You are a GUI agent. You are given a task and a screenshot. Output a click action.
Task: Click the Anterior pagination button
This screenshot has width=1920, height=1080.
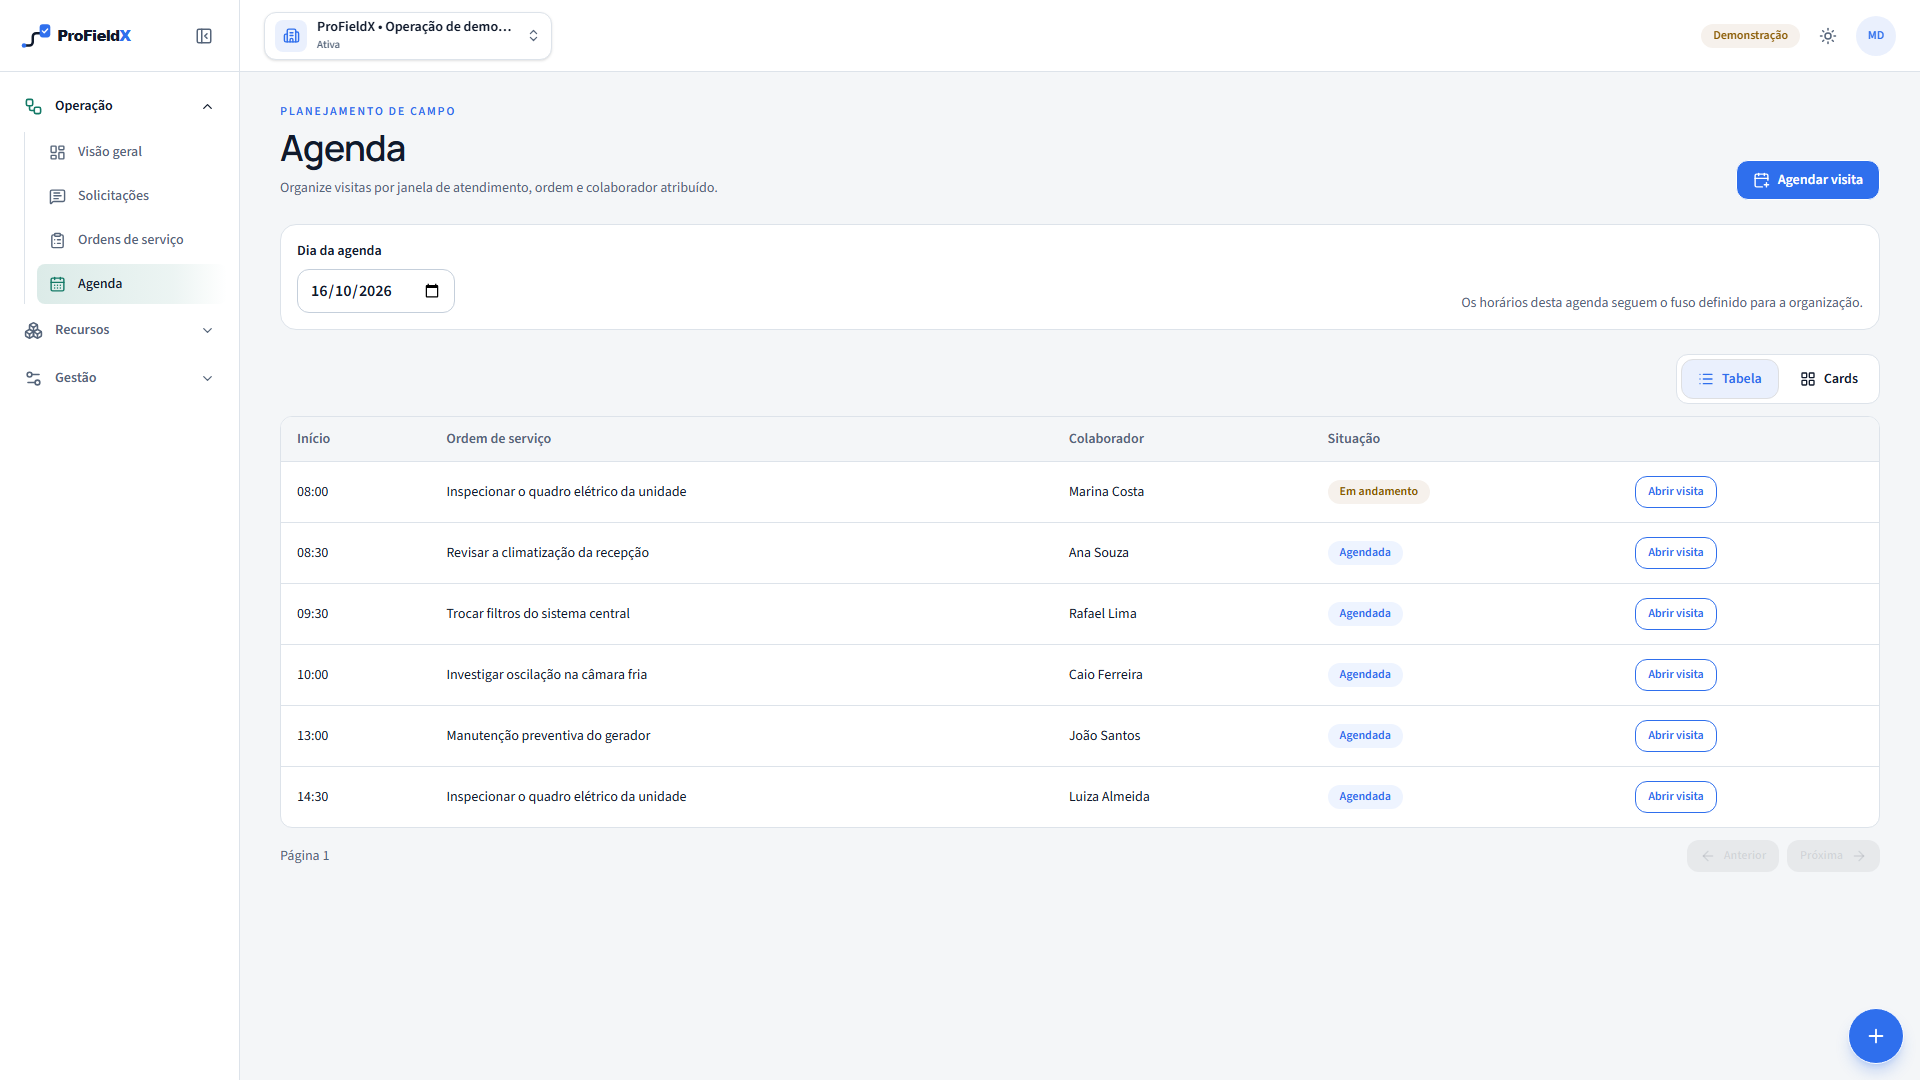(1732, 856)
